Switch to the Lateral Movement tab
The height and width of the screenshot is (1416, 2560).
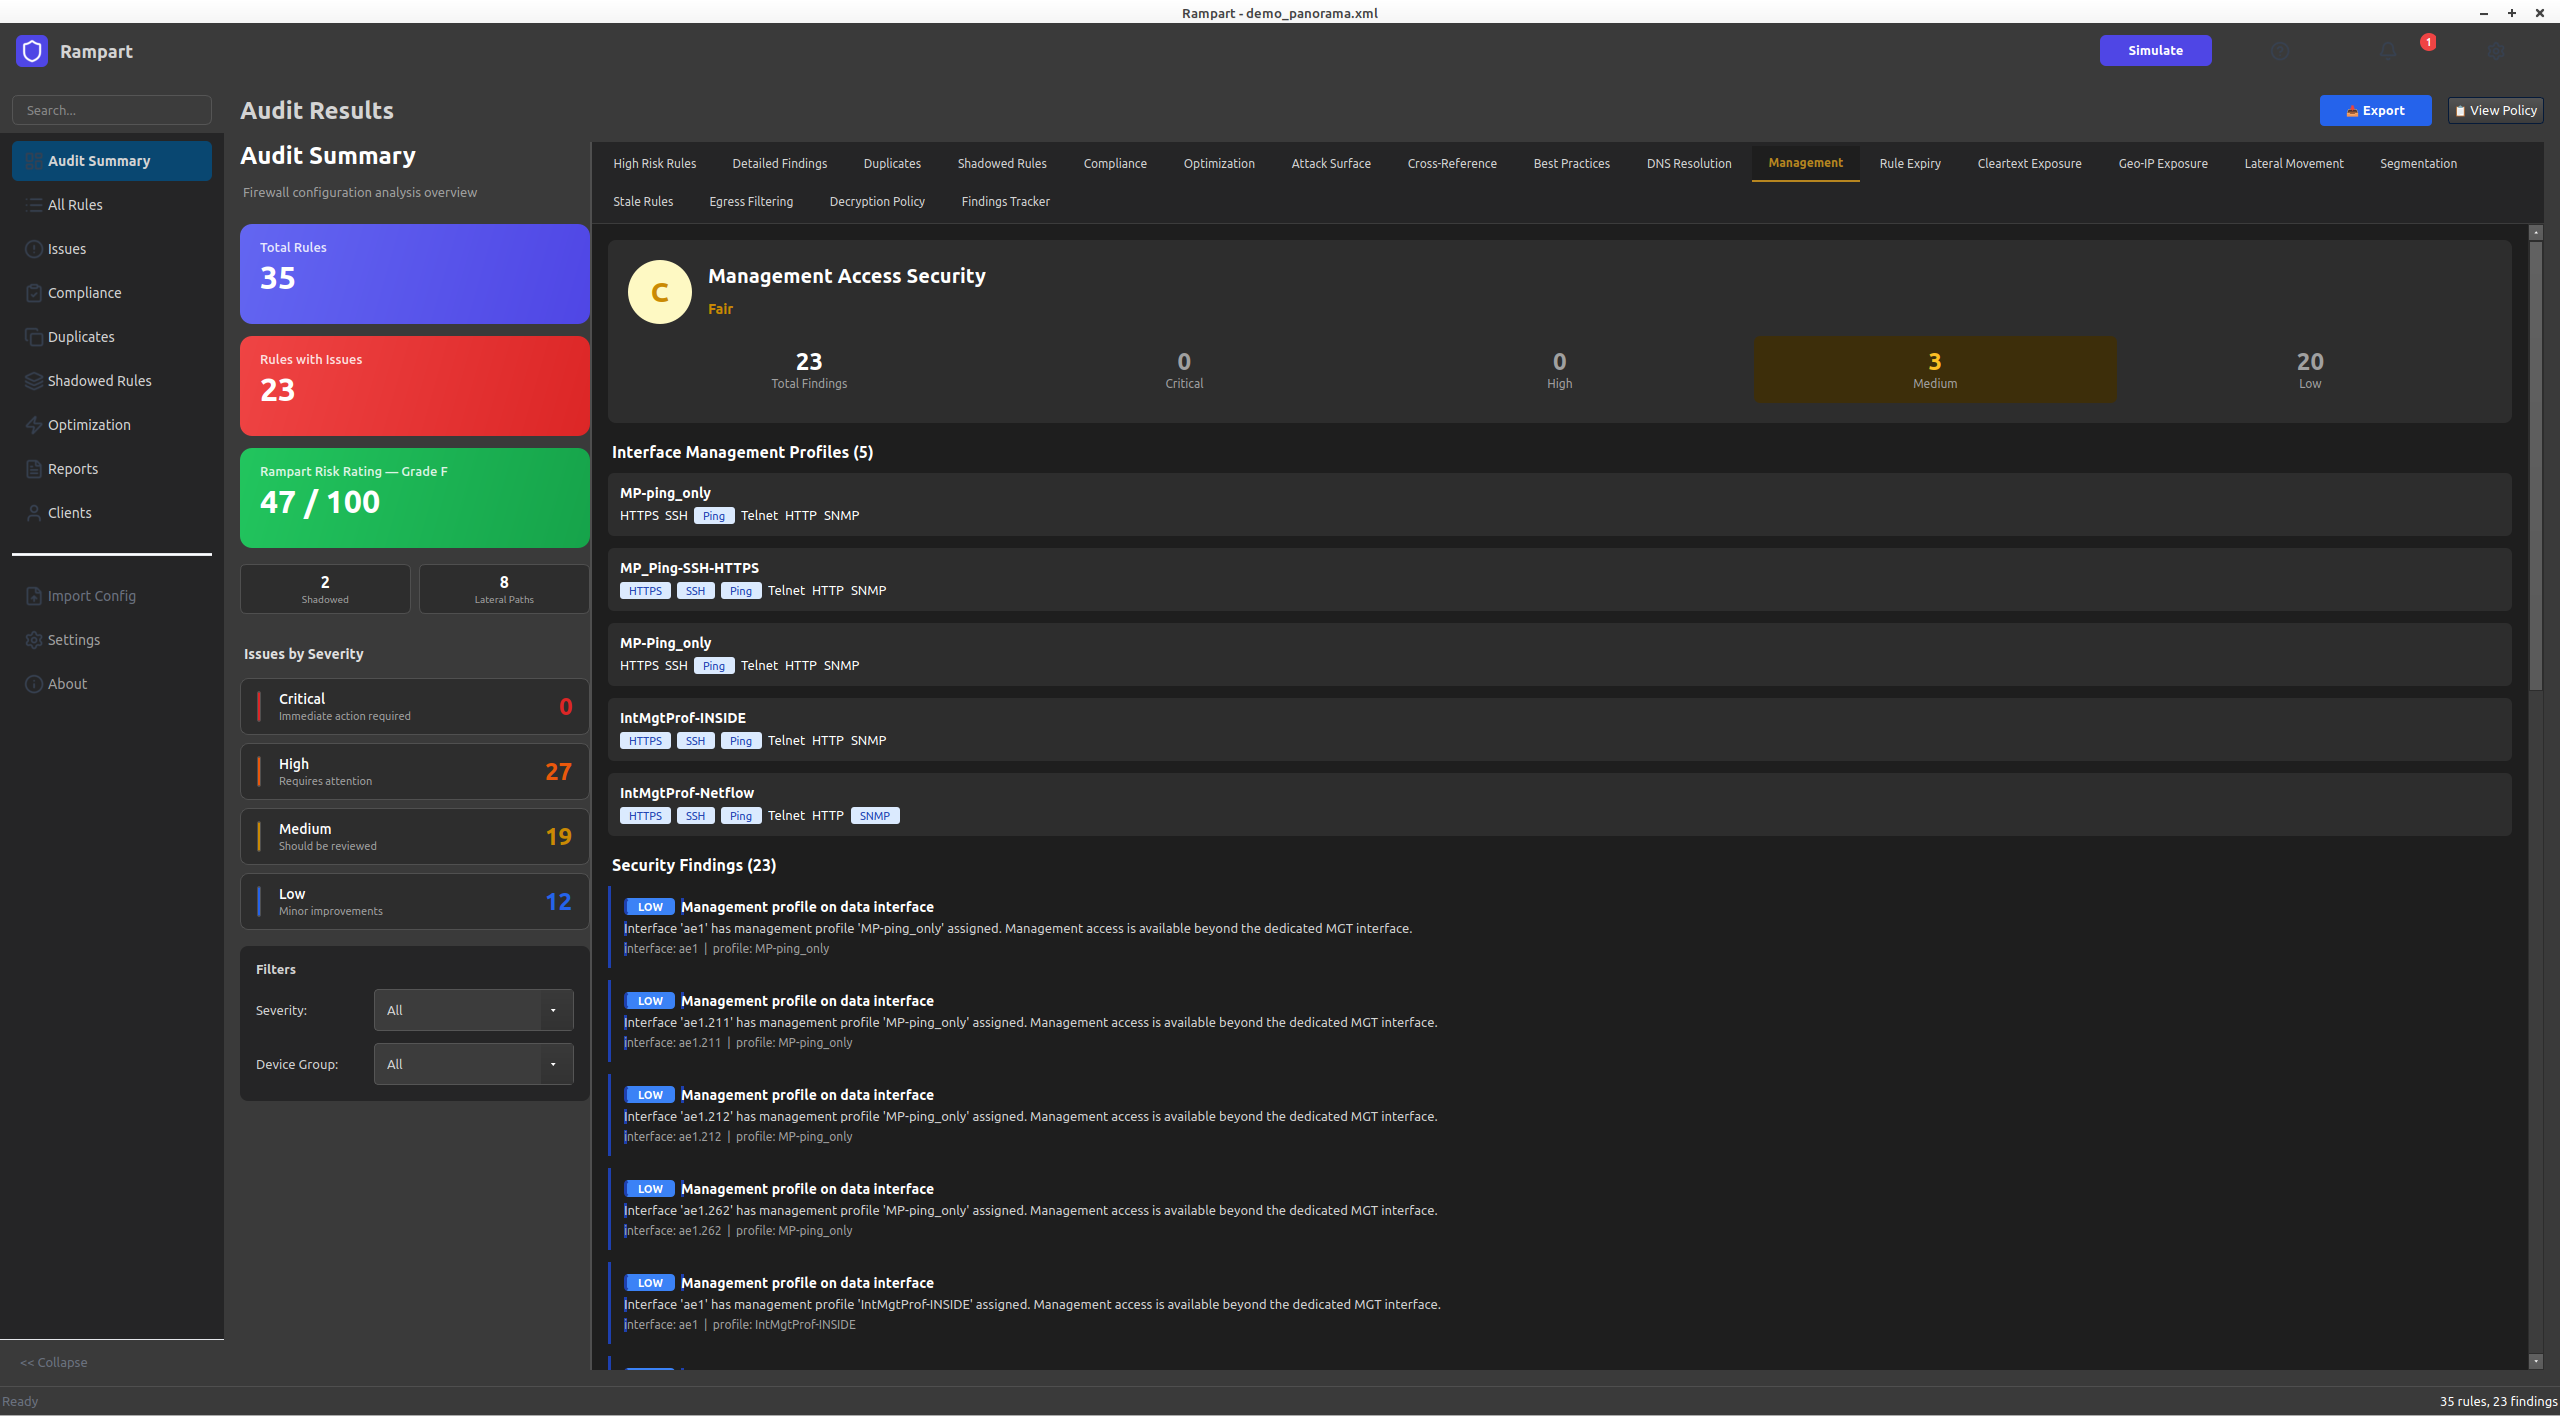(2293, 163)
